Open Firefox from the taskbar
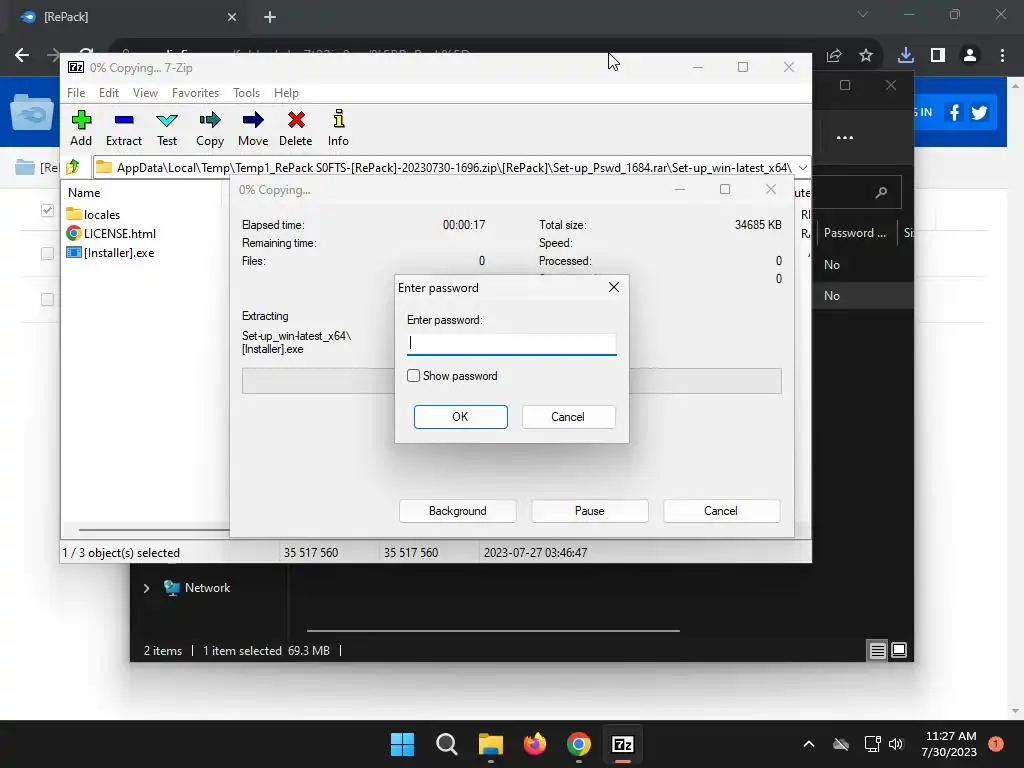The height and width of the screenshot is (768, 1024). pos(535,744)
